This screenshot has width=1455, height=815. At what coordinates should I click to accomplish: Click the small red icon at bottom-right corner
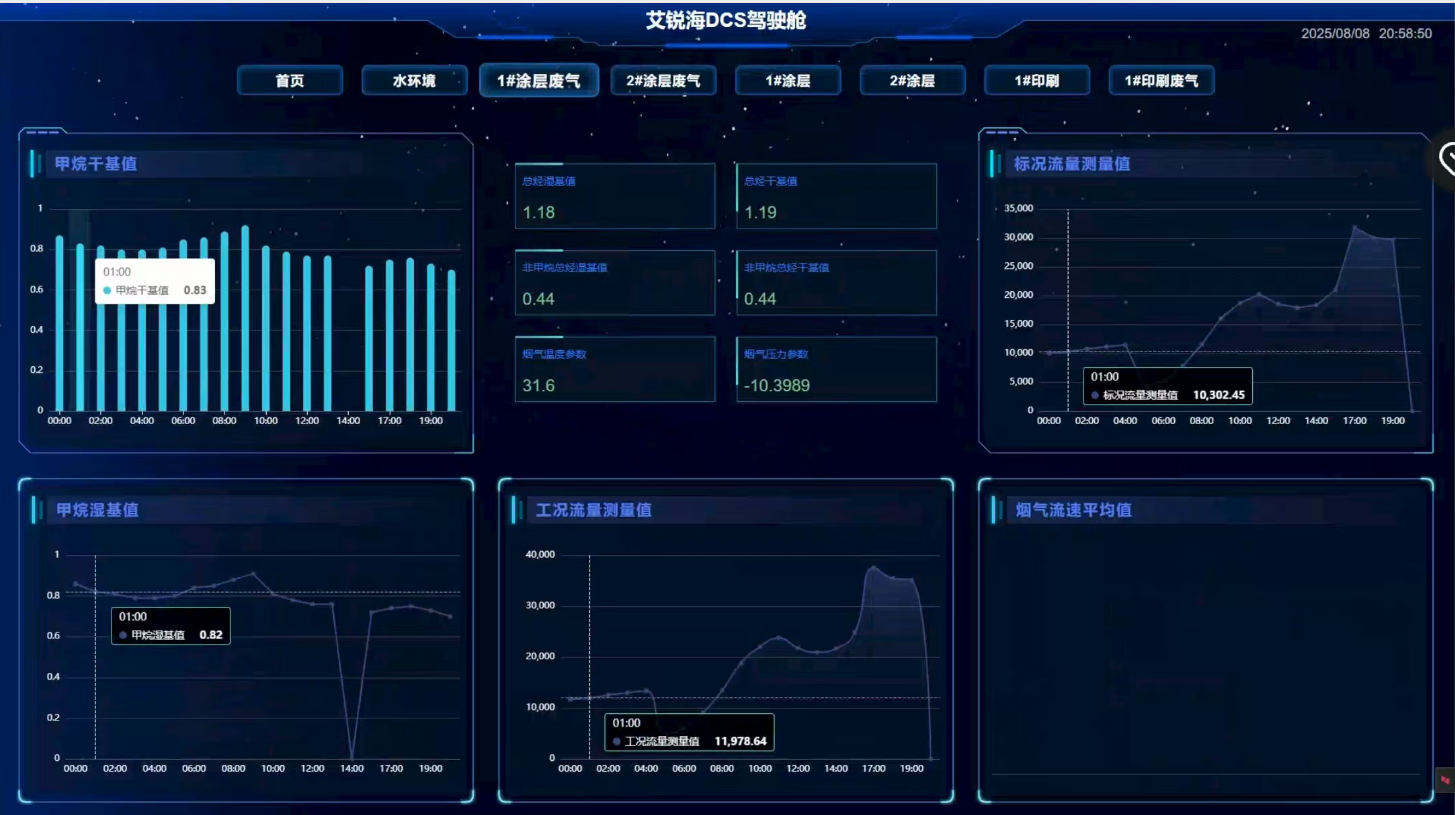click(1445, 780)
